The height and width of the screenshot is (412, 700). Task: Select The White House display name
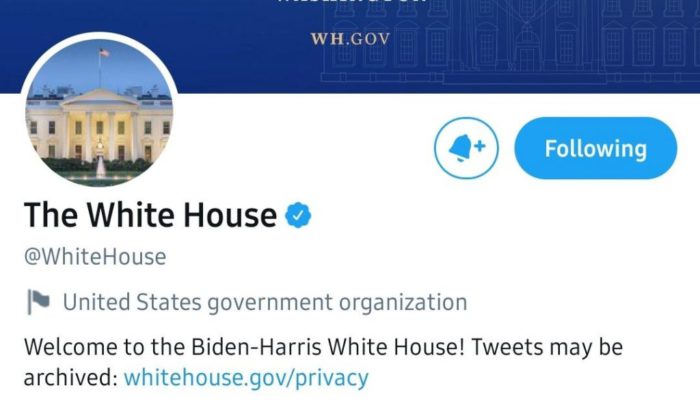pos(150,215)
